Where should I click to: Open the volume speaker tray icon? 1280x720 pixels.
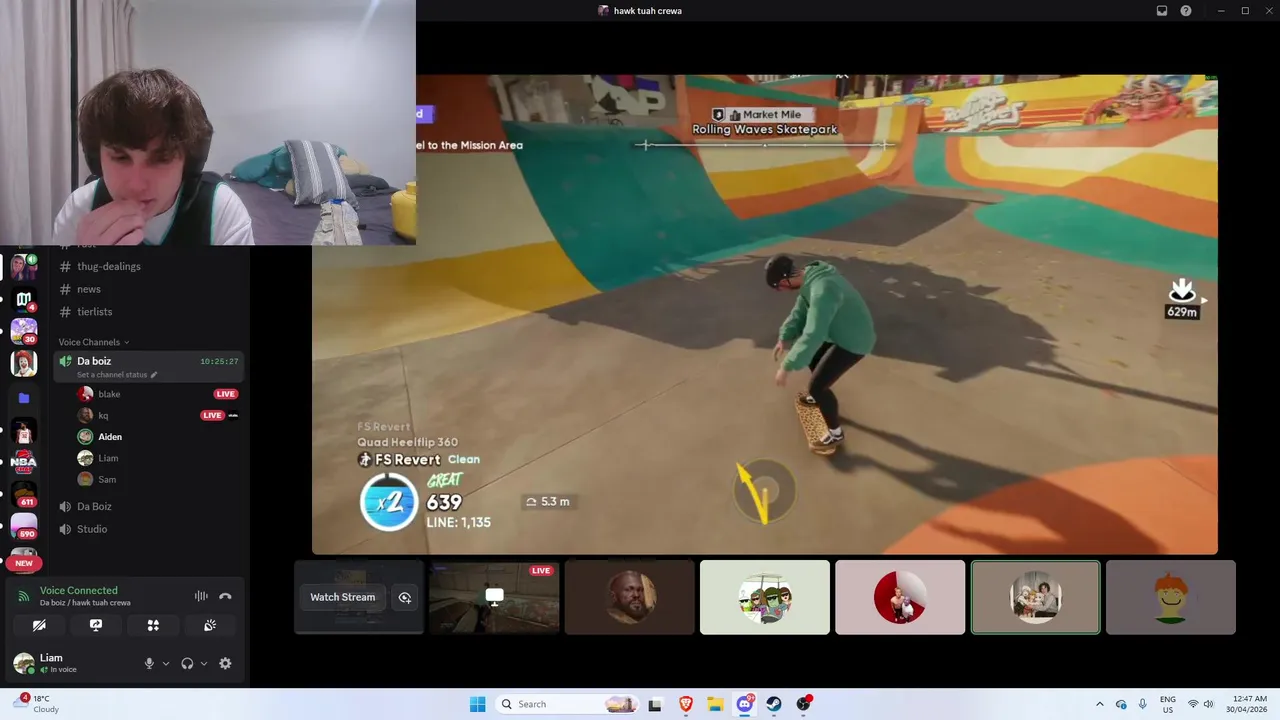pyautogui.click(x=1209, y=704)
